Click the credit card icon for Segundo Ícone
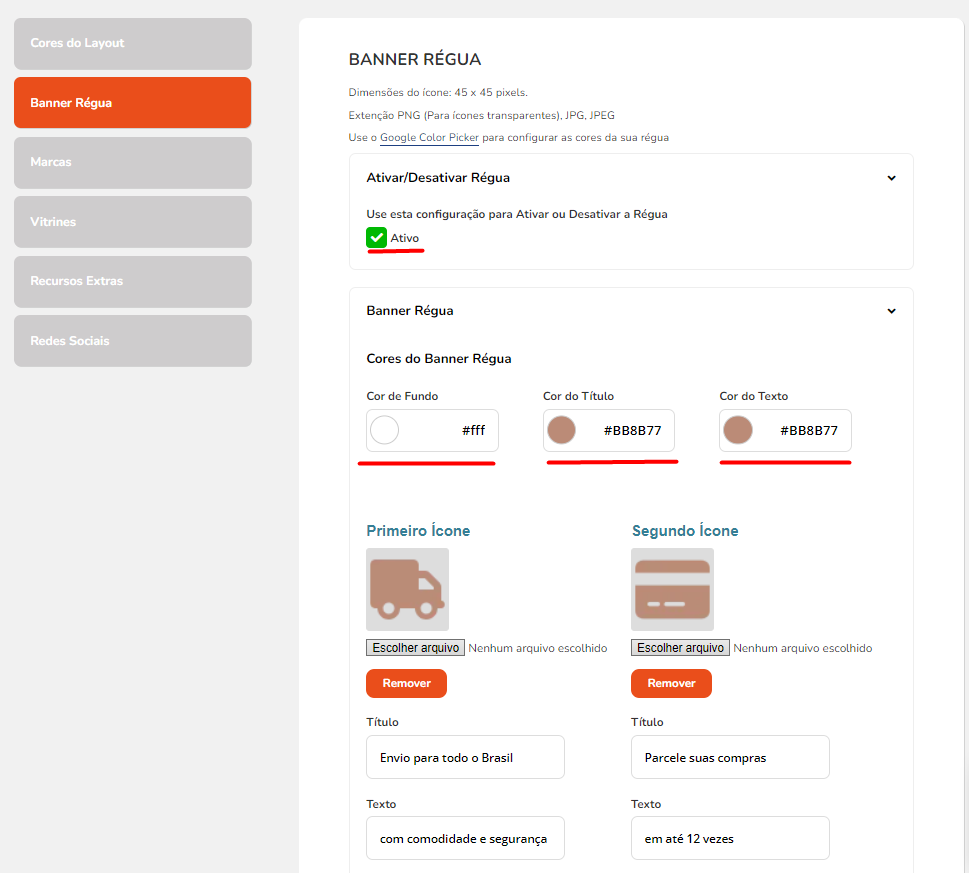Viewport: 969px width, 873px height. tap(672, 589)
